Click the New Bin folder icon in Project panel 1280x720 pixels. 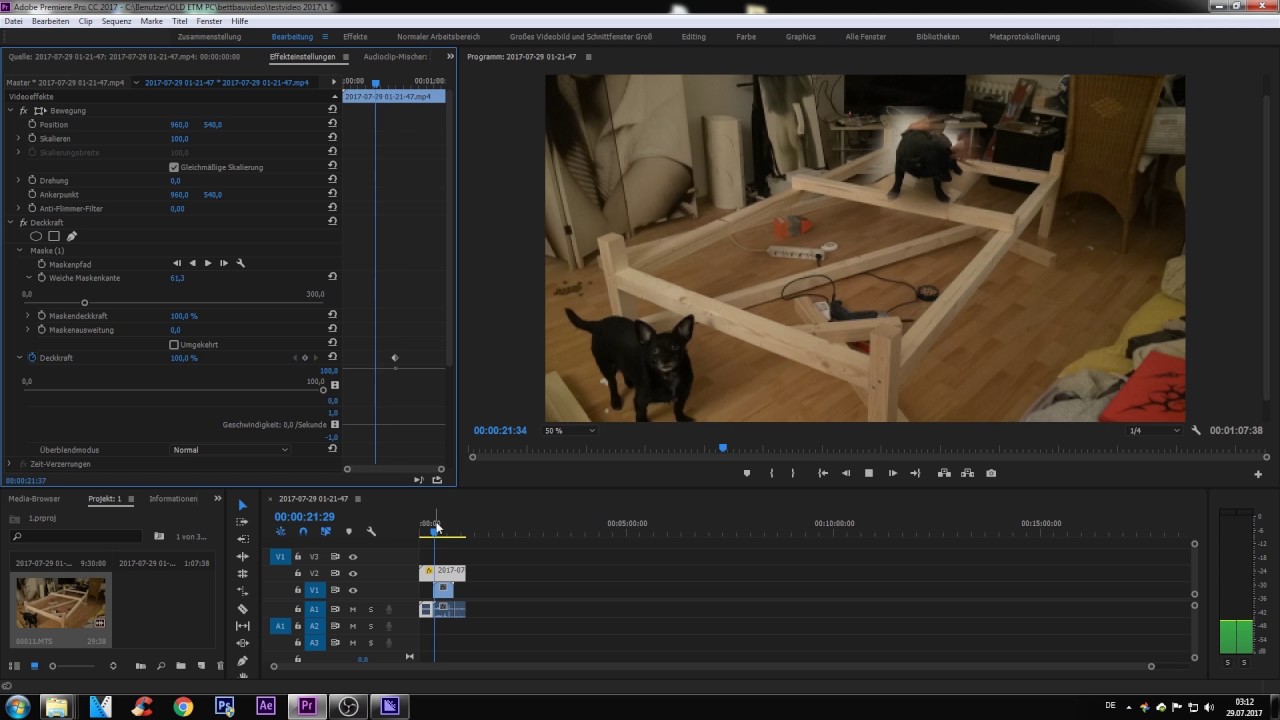(181, 666)
